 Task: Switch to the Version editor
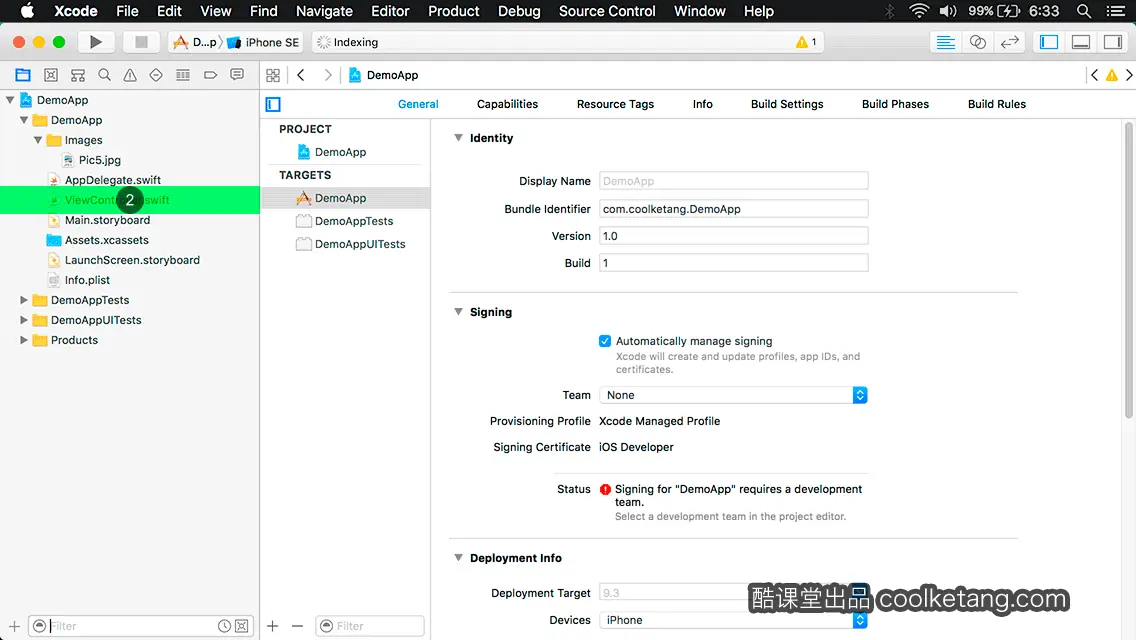(1009, 42)
